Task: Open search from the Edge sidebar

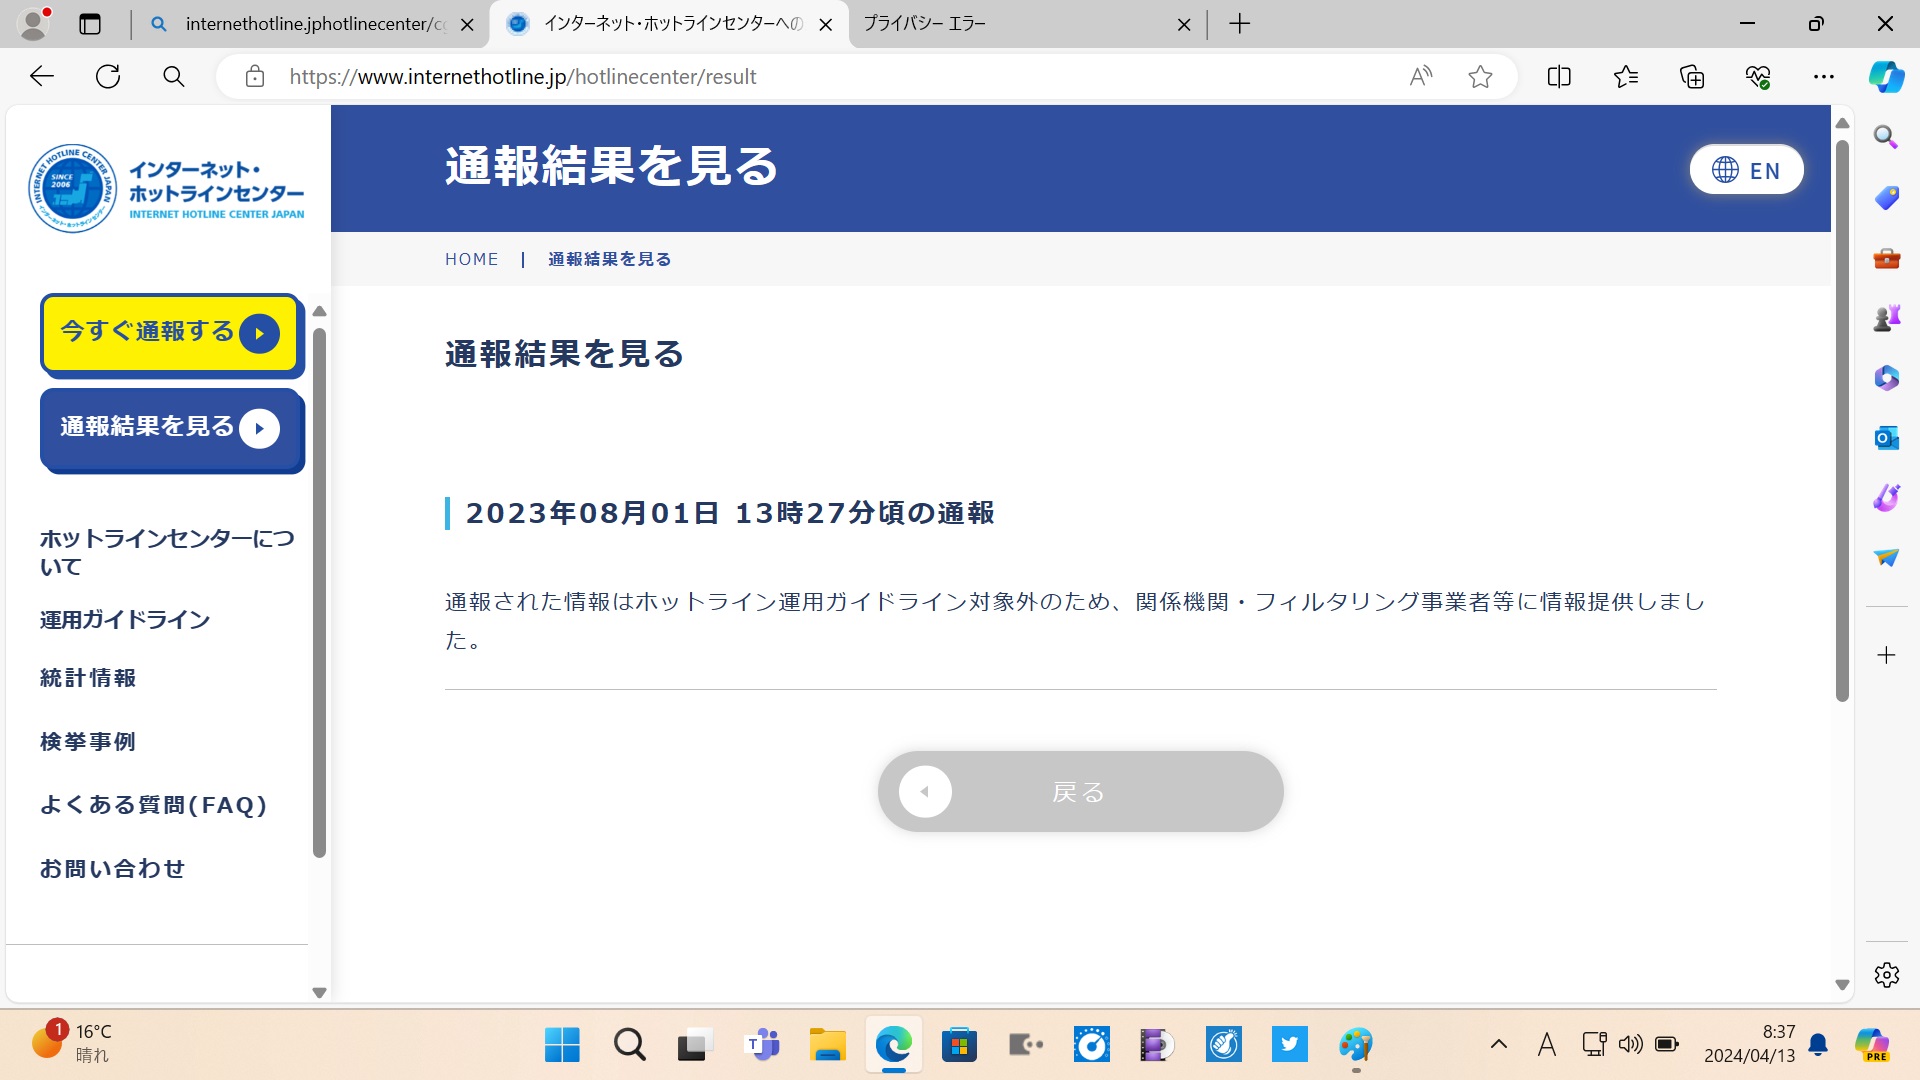Action: pos(1886,137)
